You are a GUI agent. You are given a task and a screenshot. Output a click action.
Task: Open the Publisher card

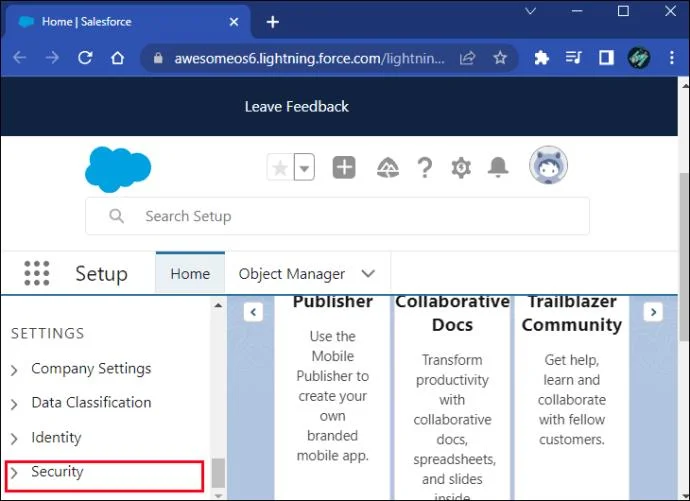pos(333,398)
